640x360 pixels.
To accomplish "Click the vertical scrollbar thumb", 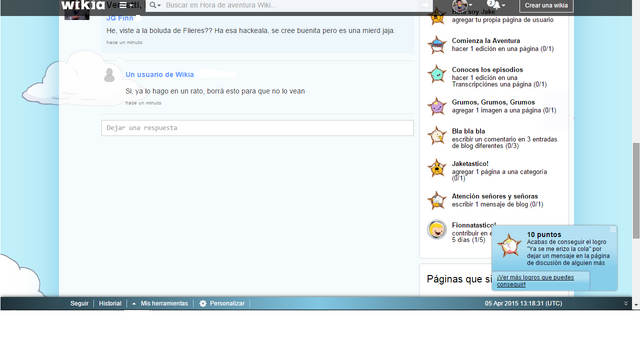I will 636,190.
